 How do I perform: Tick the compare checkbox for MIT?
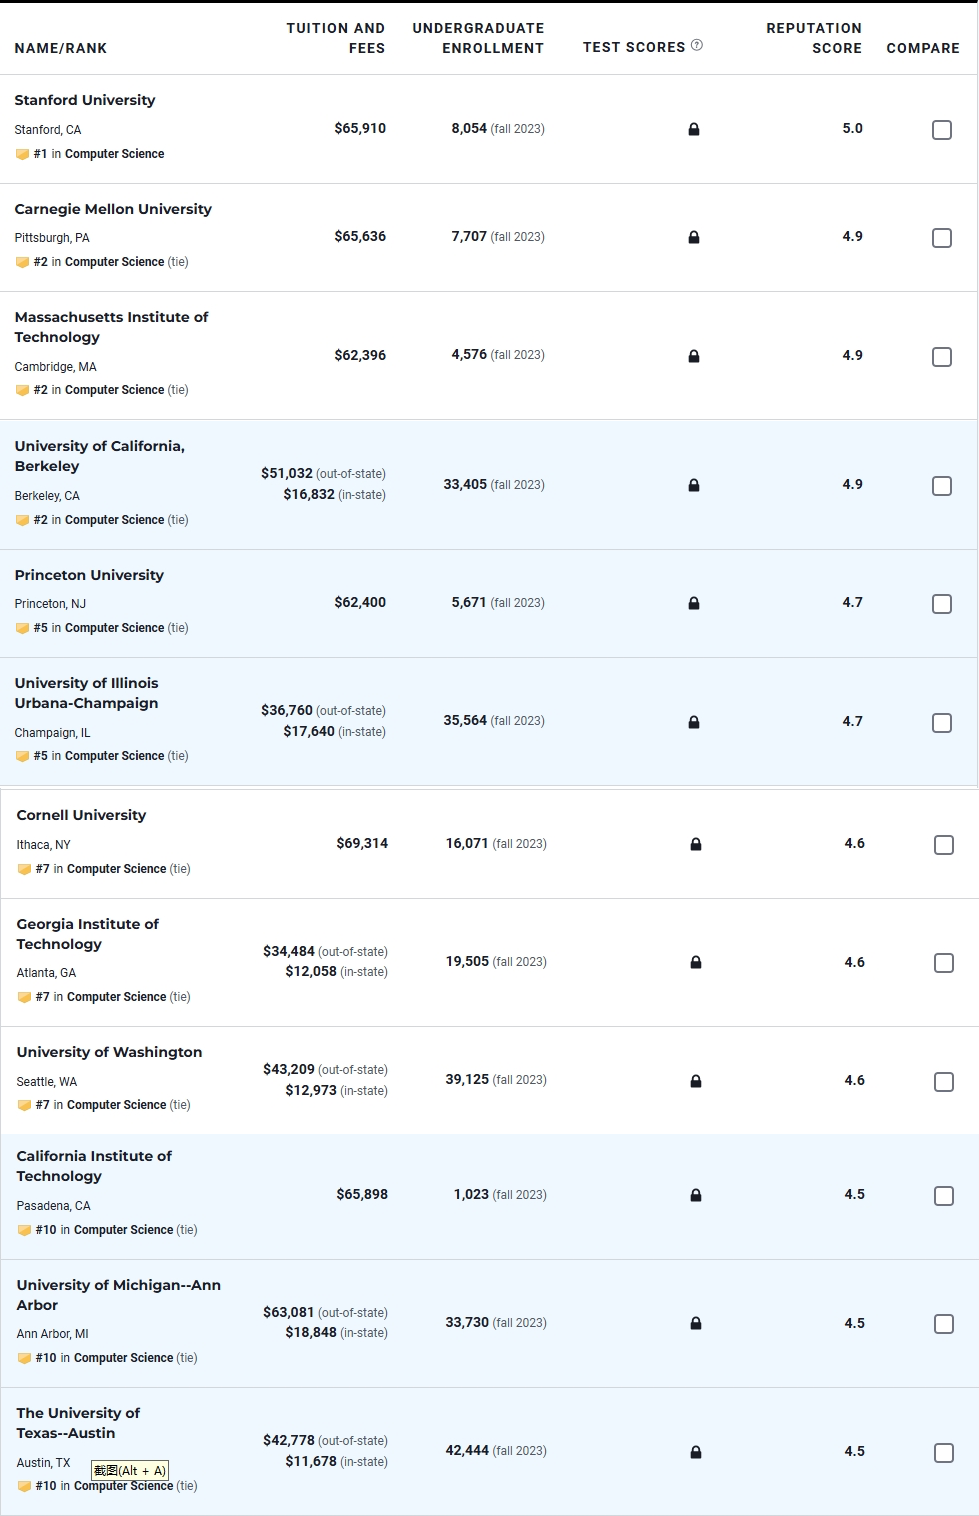click(x=942, y=357)
